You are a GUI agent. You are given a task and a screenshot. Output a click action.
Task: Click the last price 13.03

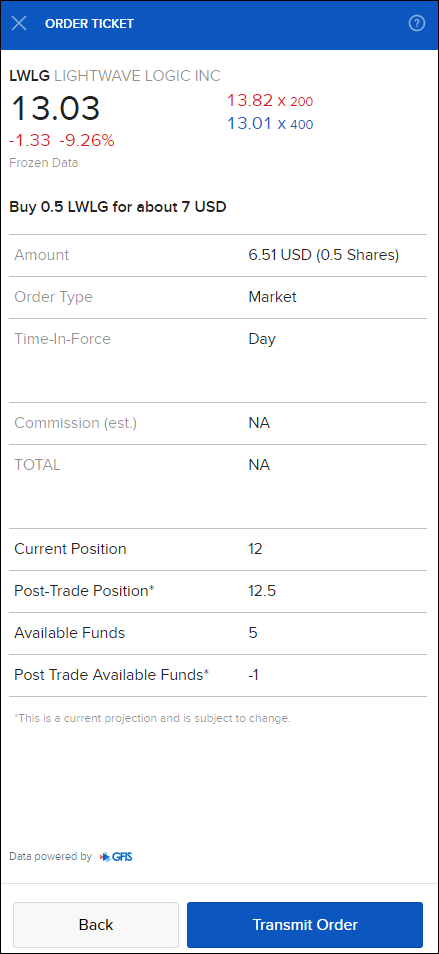point(55,109)
